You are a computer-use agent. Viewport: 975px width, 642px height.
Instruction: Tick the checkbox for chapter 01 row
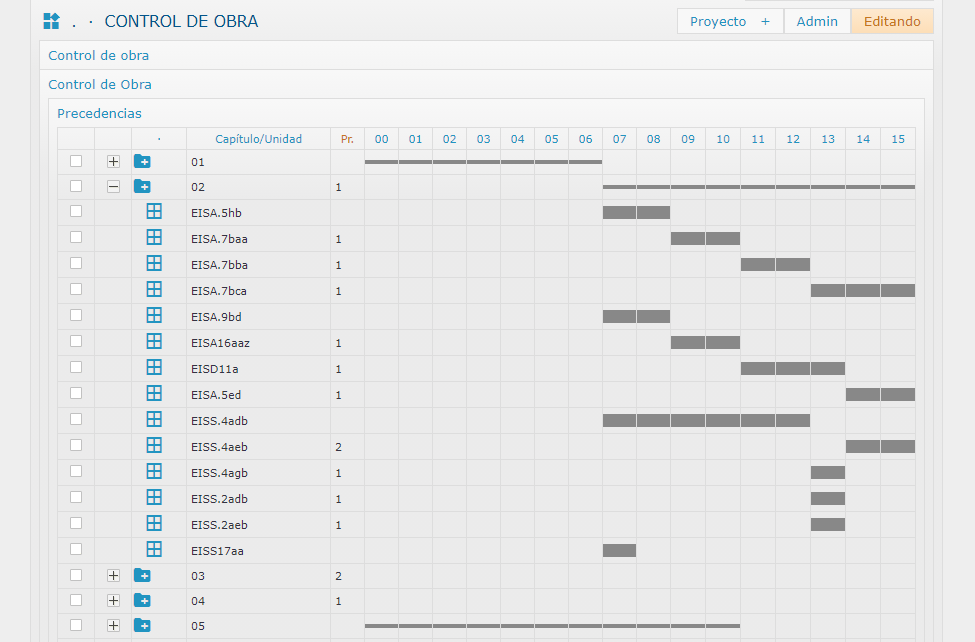76,161
